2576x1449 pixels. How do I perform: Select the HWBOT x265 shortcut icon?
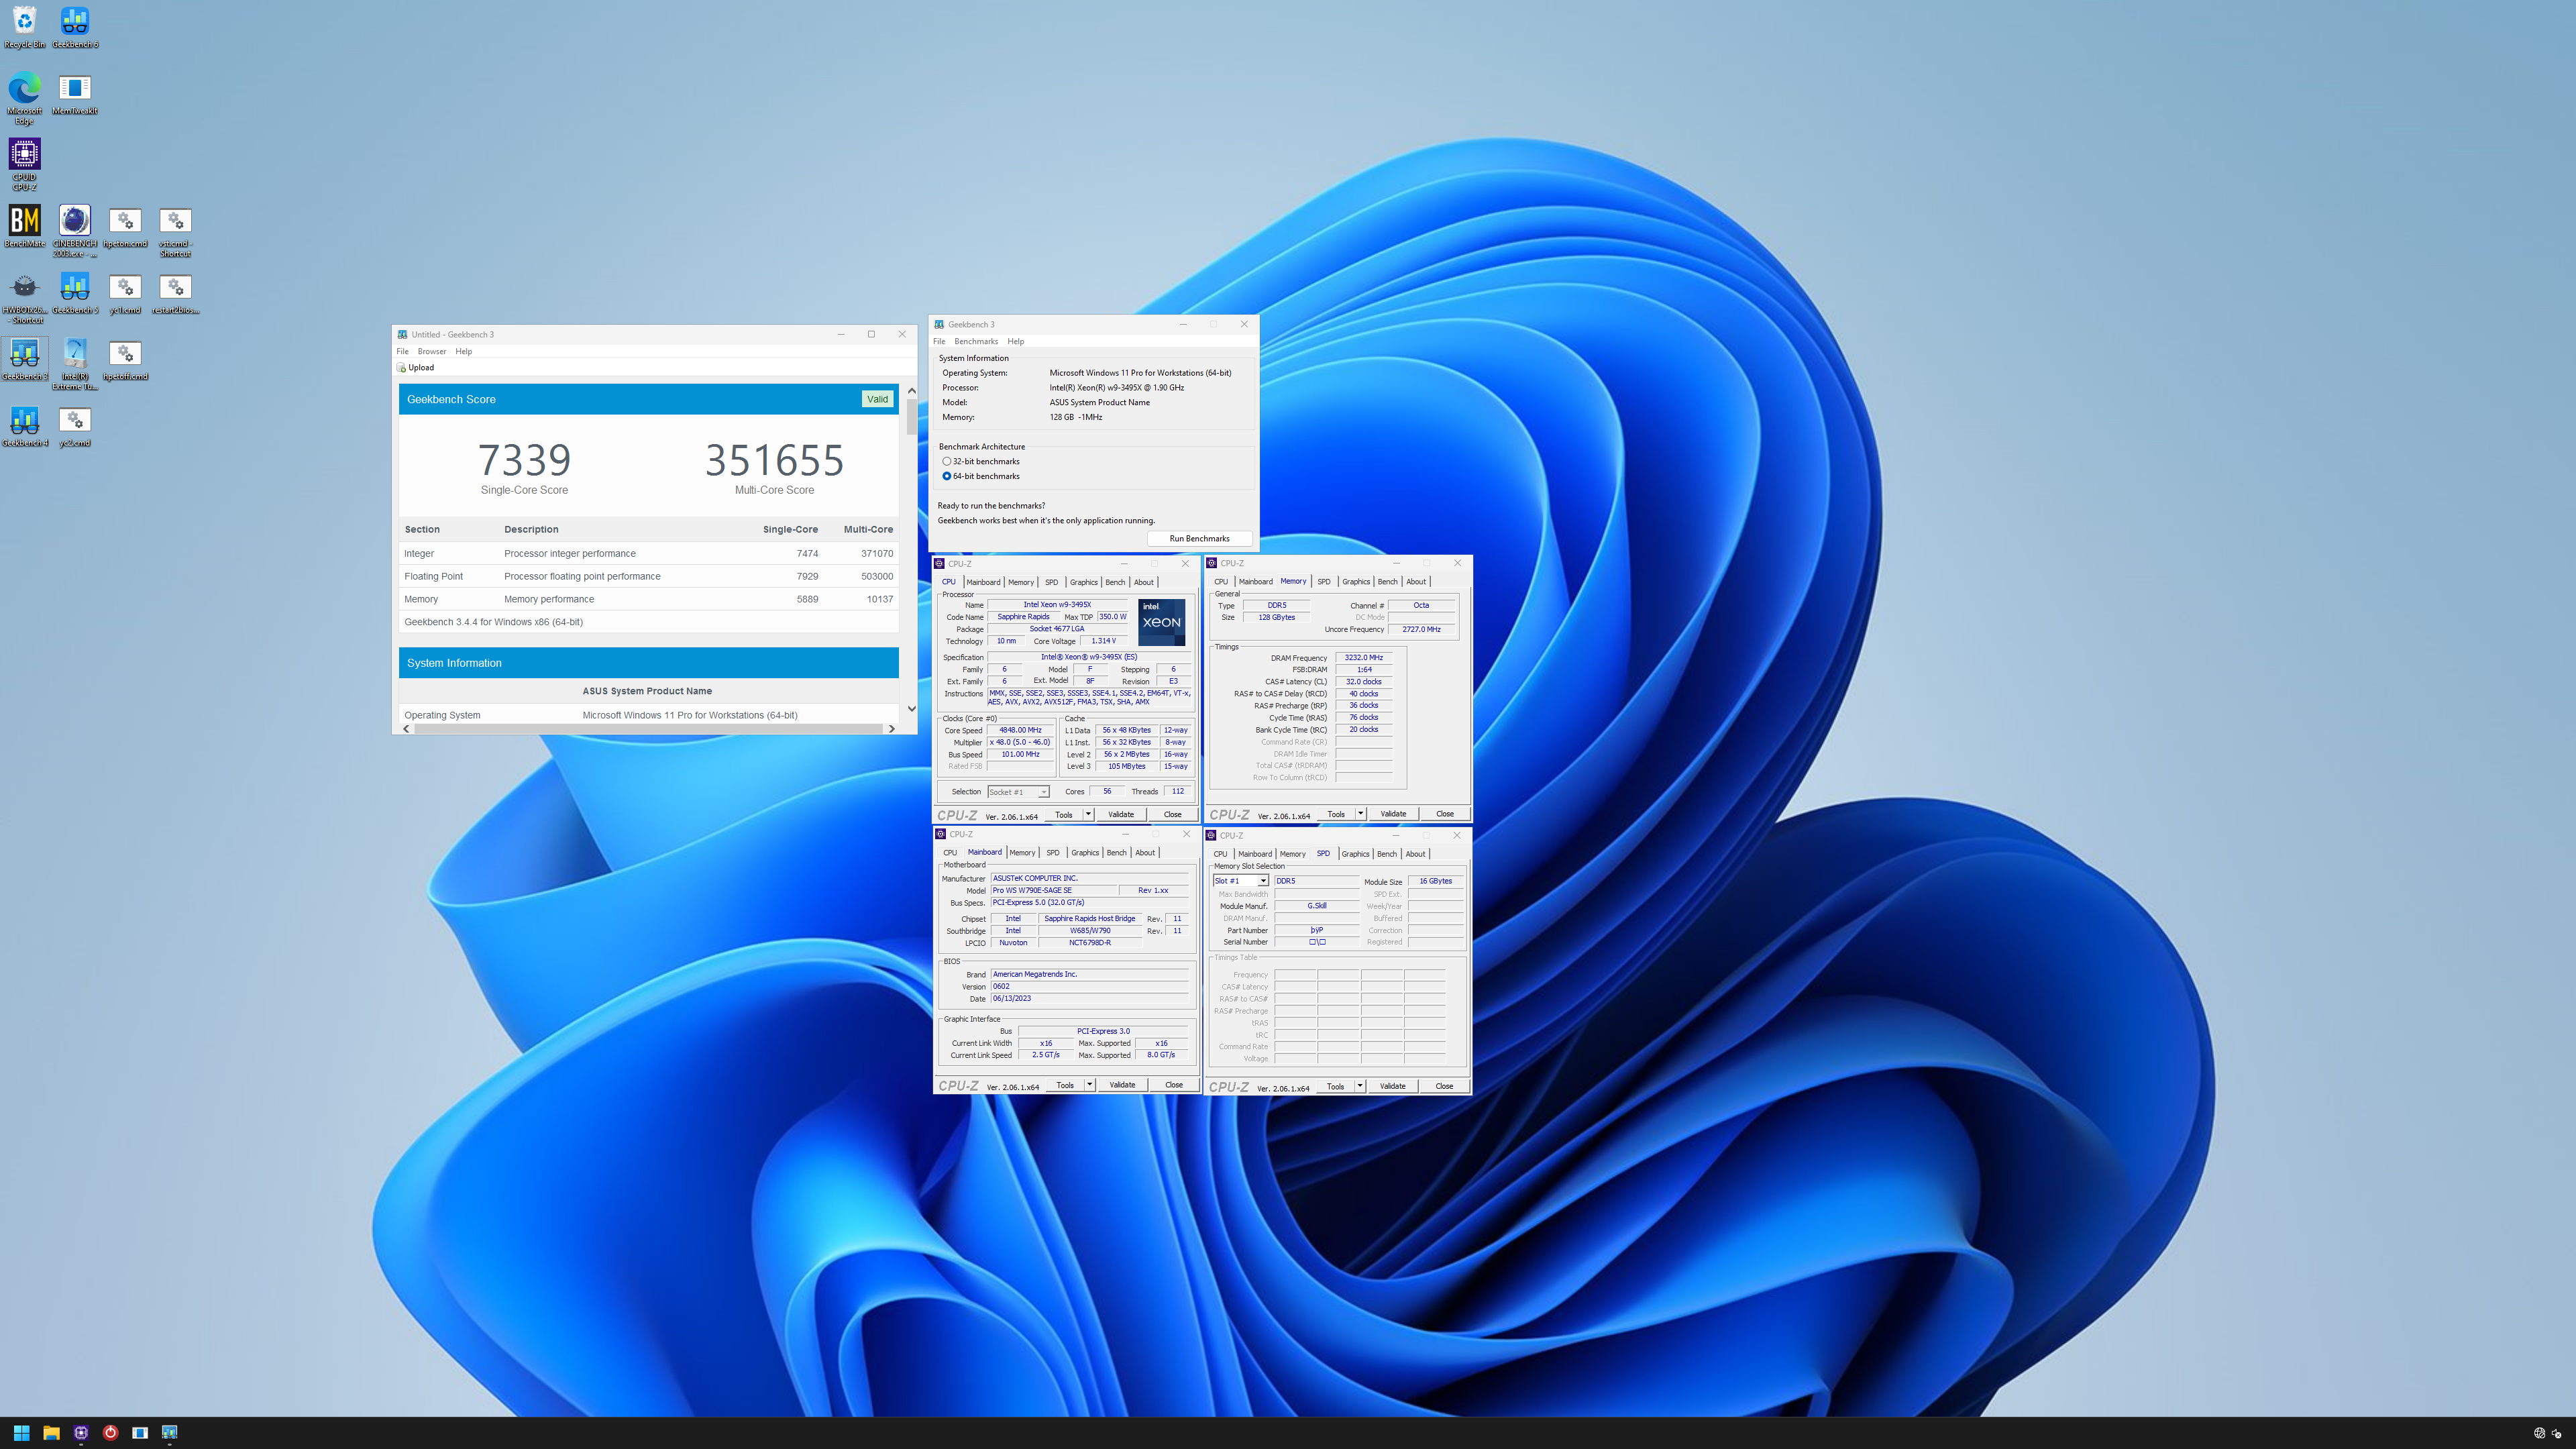[x=24, y=298]
